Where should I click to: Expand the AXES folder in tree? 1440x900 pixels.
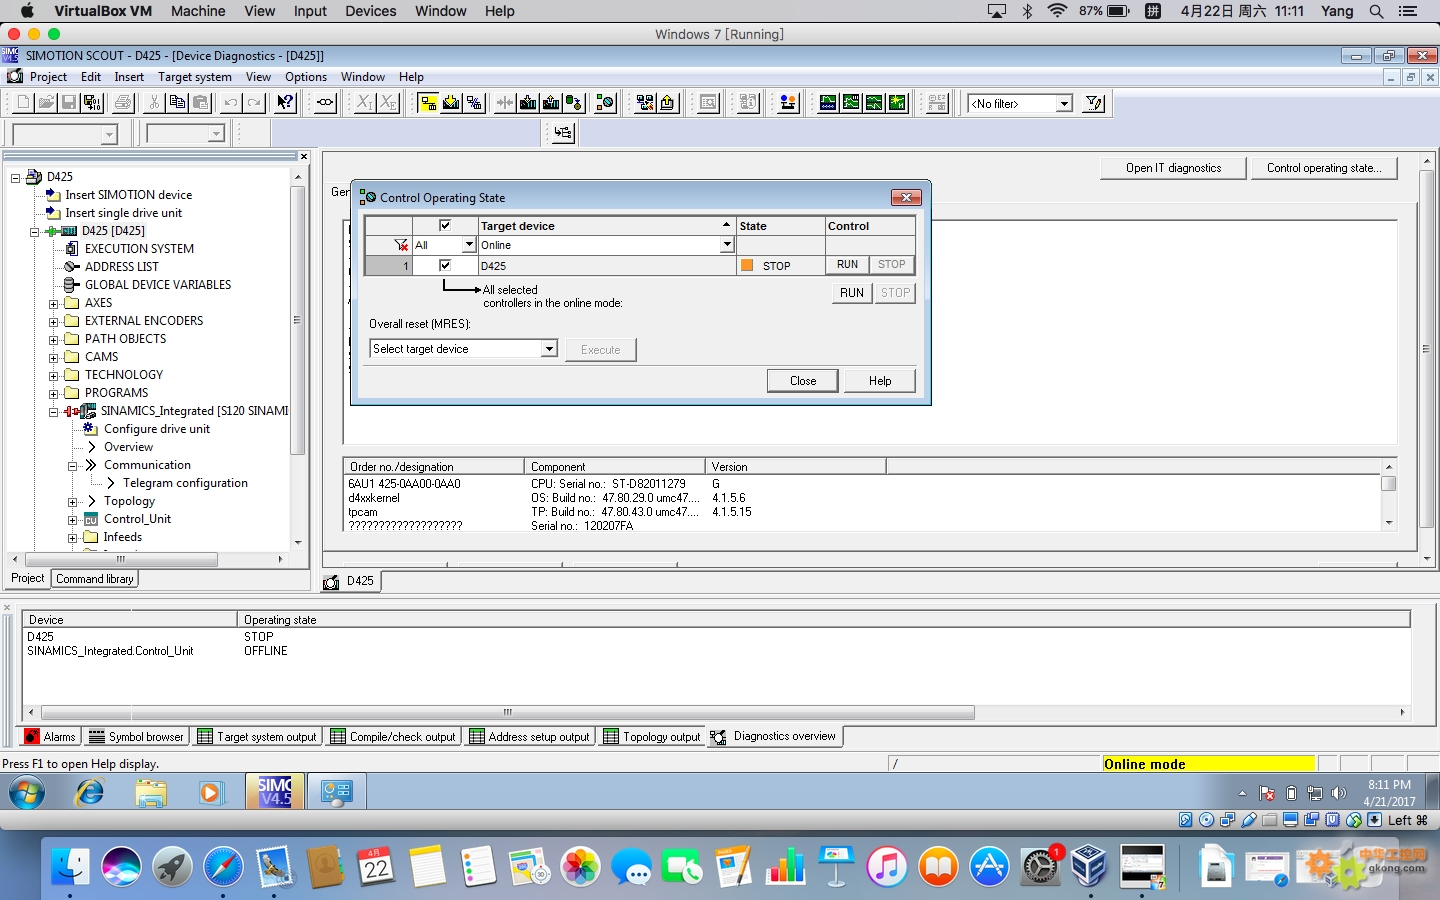[x=54, y=303]
